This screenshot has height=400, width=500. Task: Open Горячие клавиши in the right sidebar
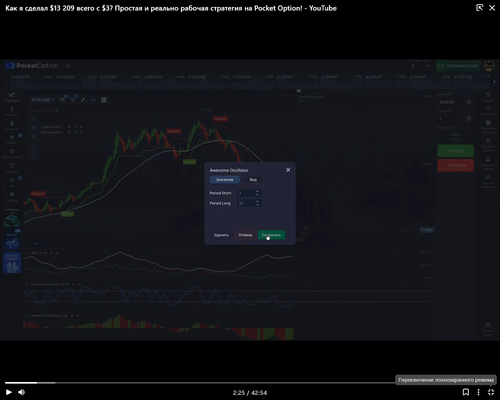coord(488,182)
